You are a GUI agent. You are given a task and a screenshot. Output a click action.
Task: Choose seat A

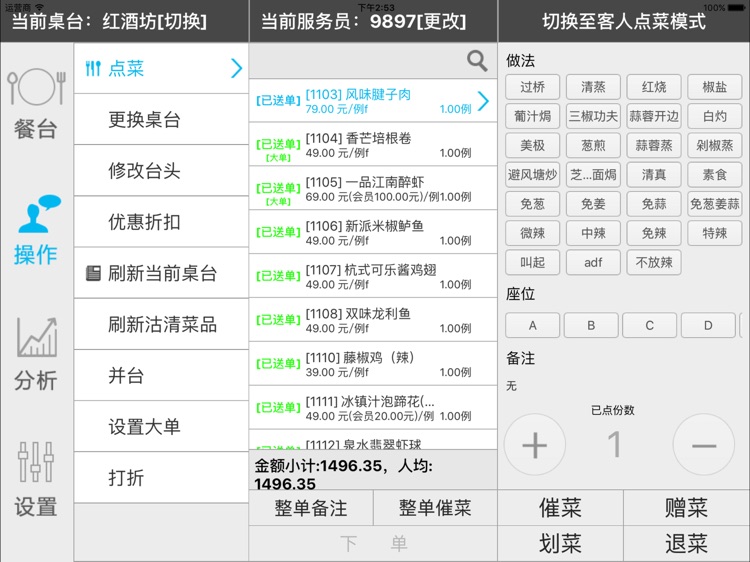coord(532,325)
